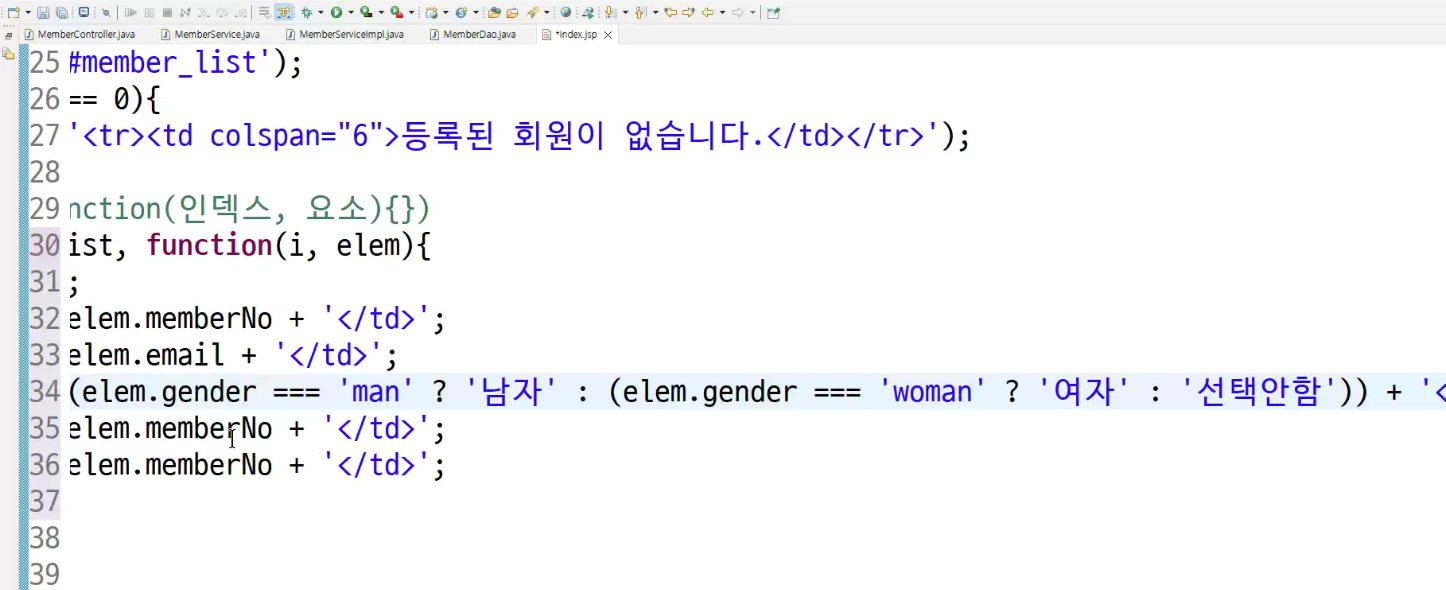Toggle the Use Step Filters button
Screen dimensions: 1446x590
click(284, 13)
